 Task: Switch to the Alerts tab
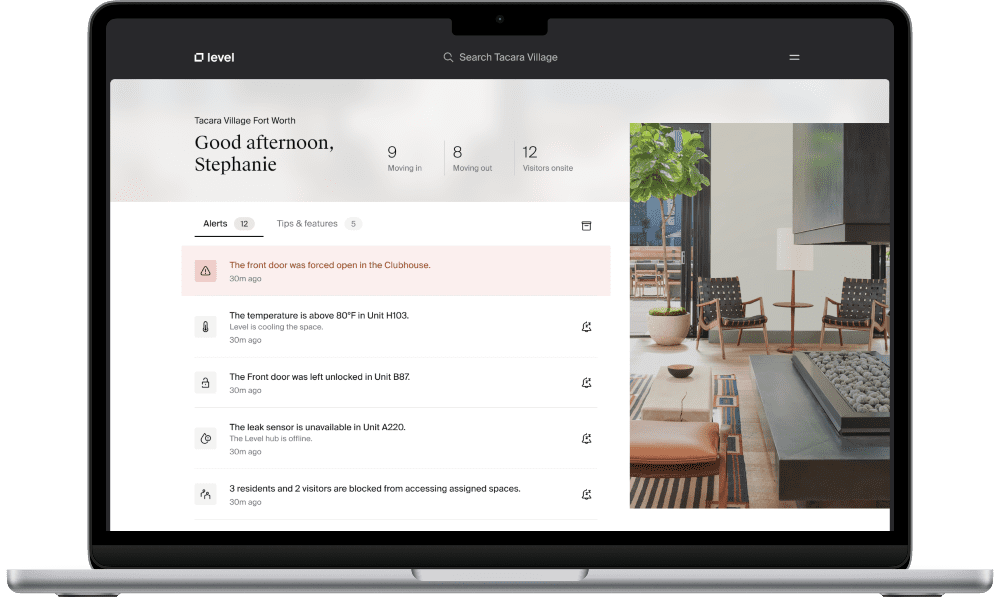click(x=228, y=224)
